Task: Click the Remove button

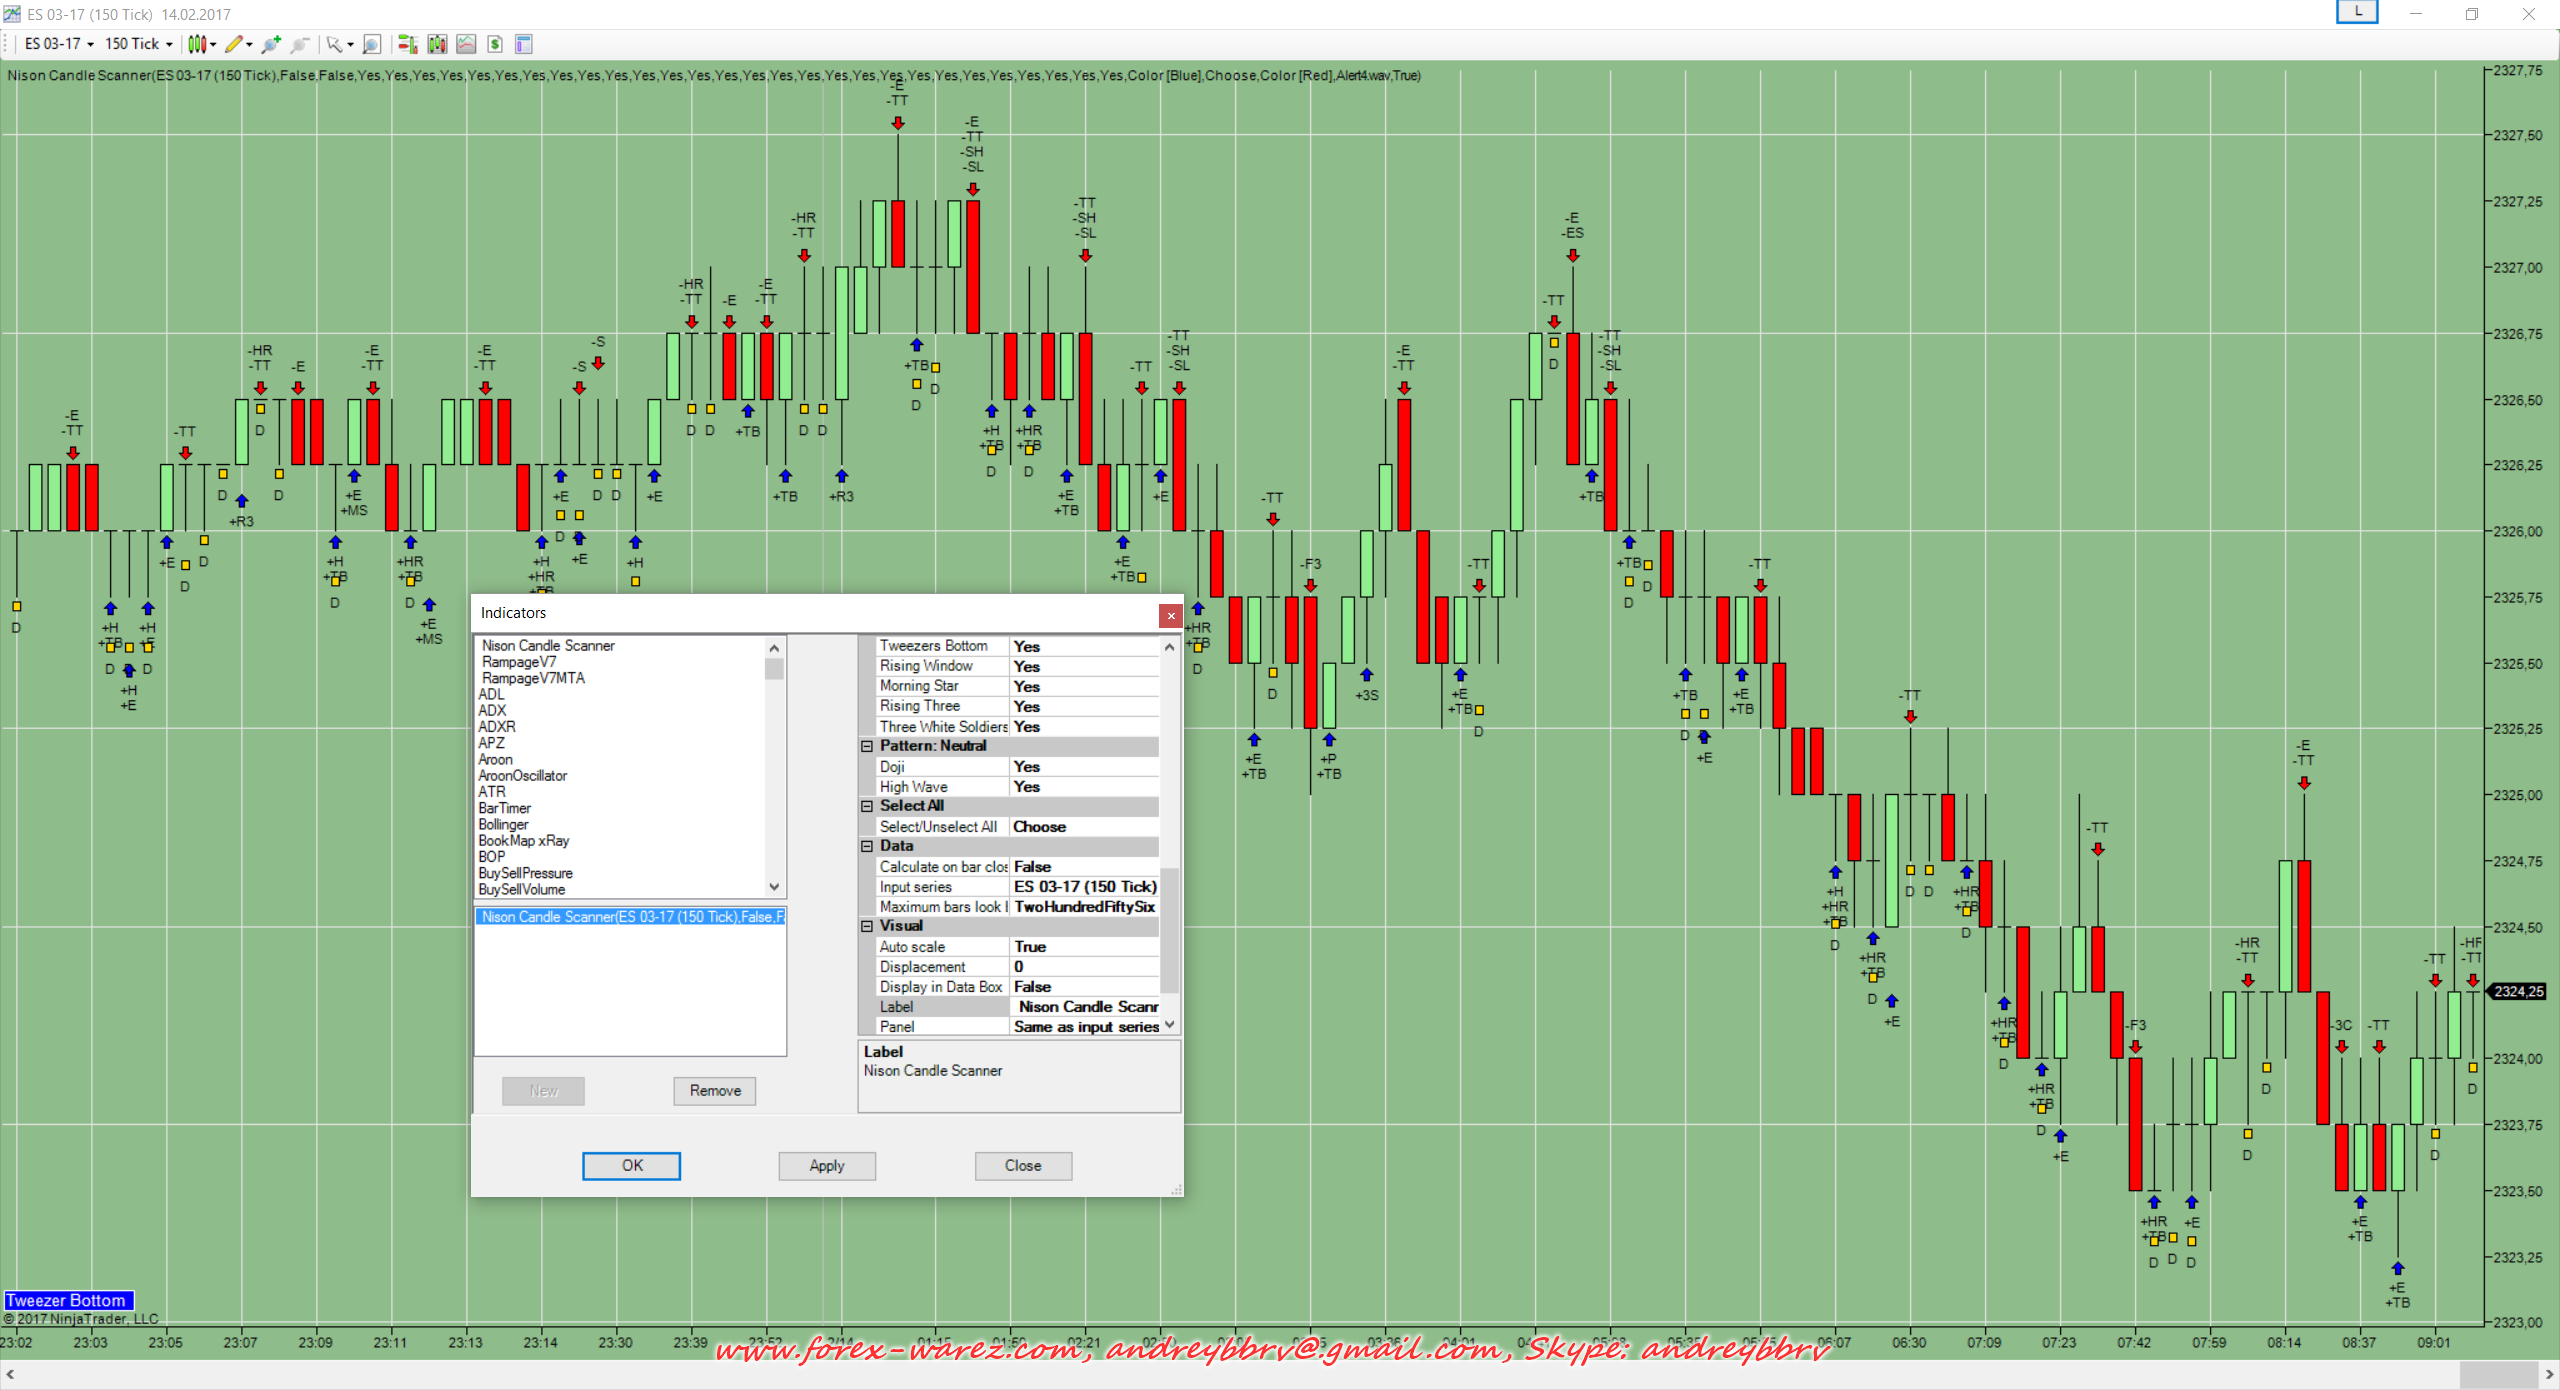Action: (714, 1090)
